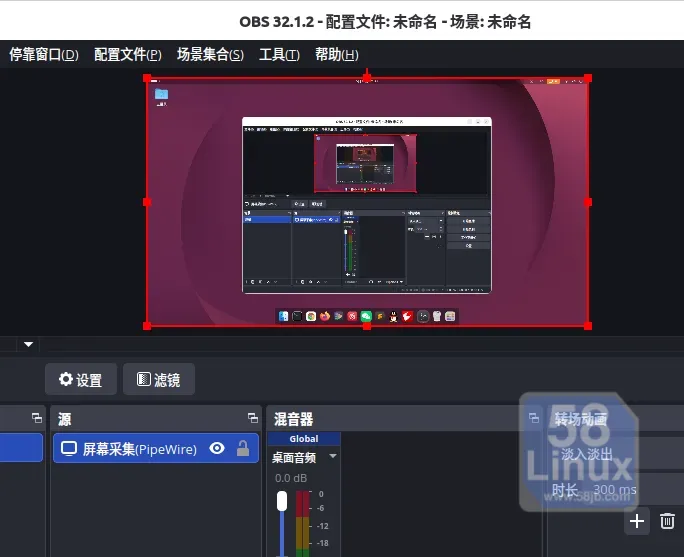
Task: Open the 淡入淡出 transition dropdown
Action: (615, 454)
